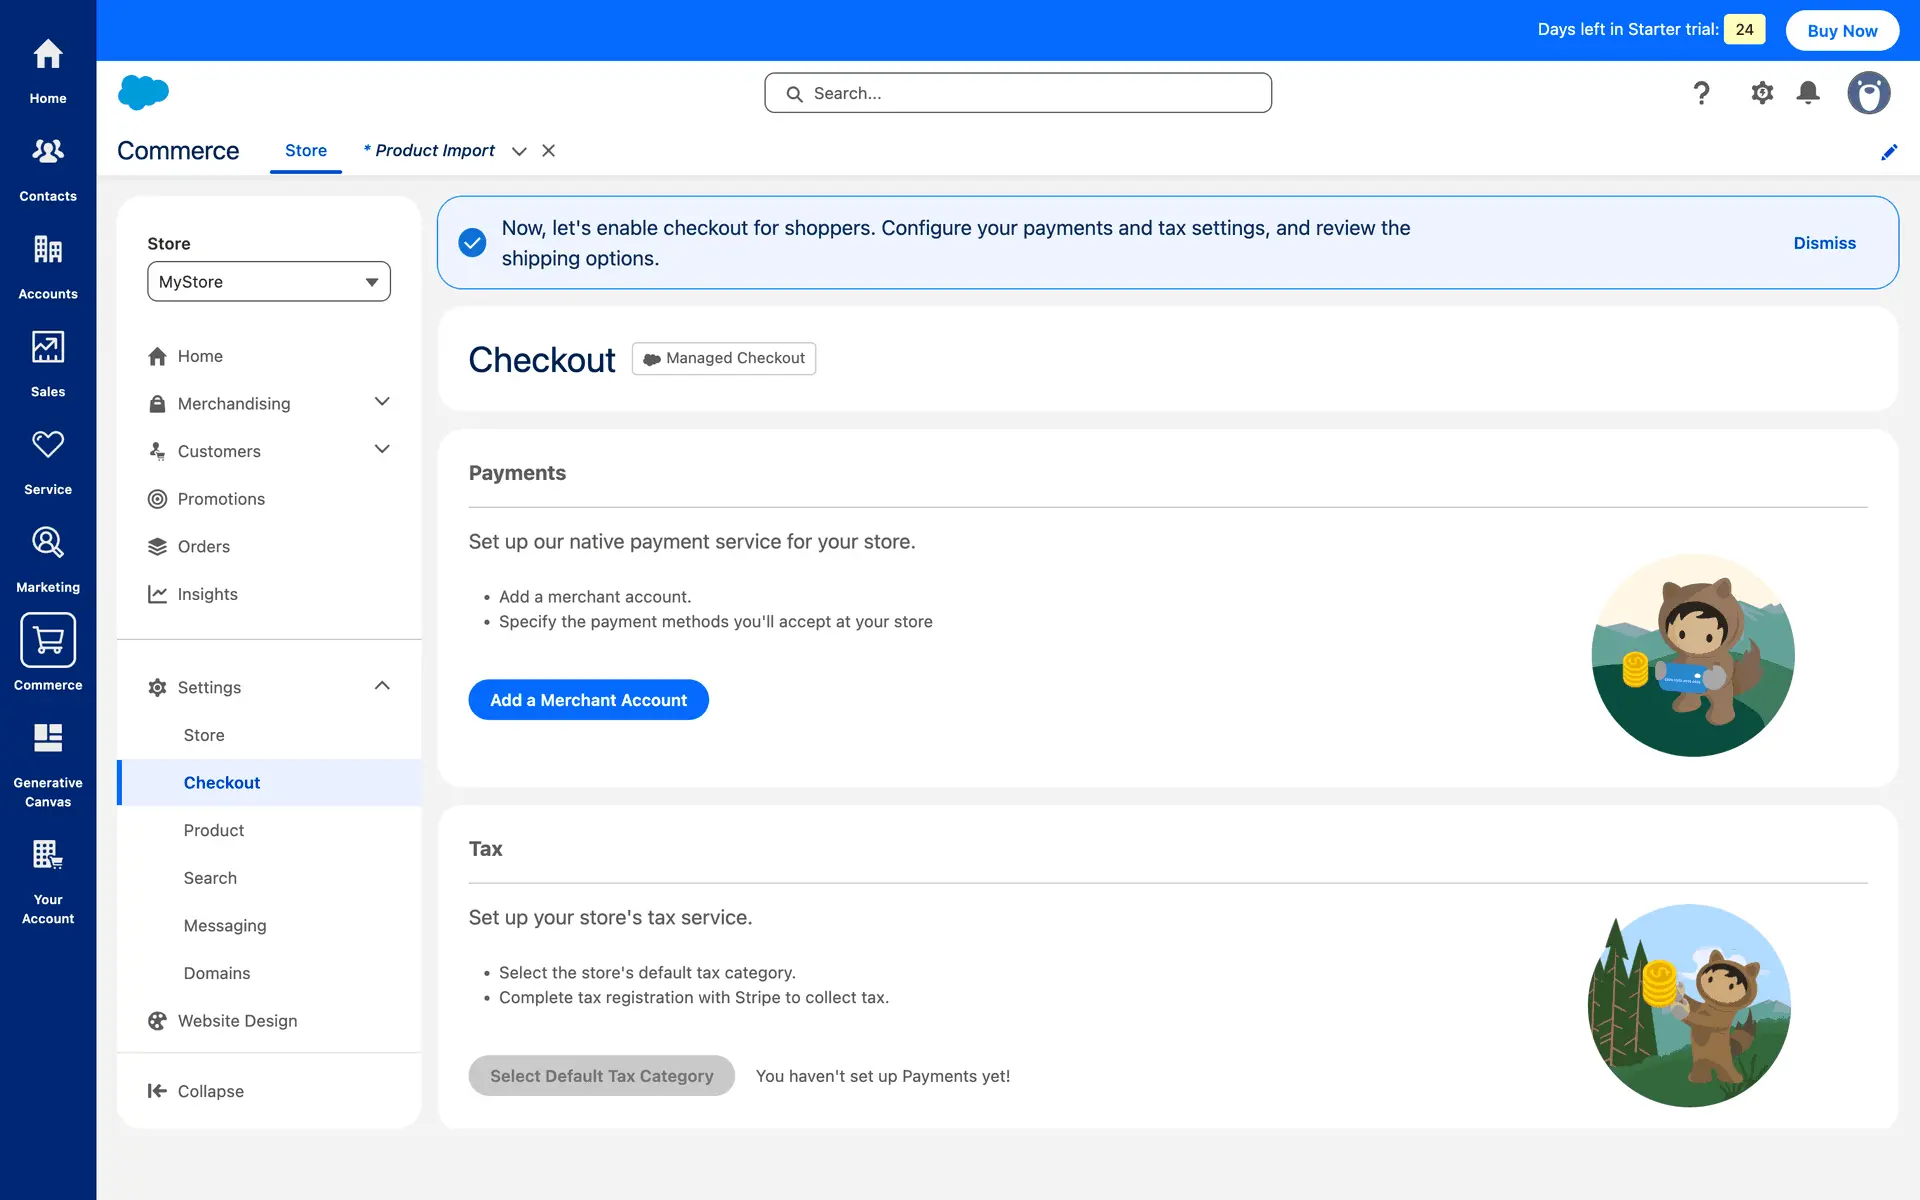
Task: Click the Marketing icon in left rail
Action: click(x=48, y=543)
